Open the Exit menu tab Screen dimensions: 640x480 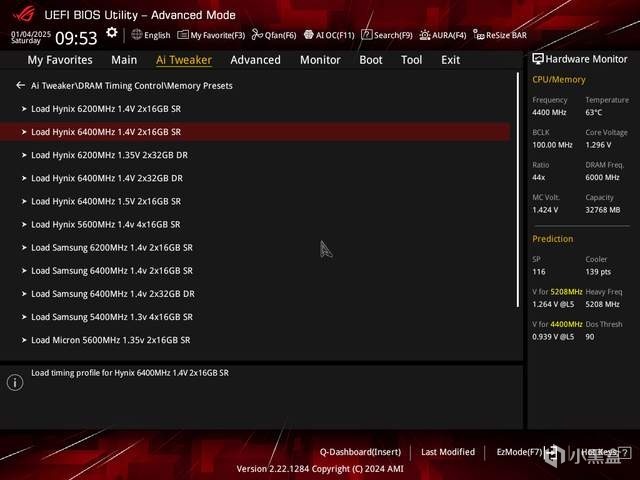(x=450, y=60)
